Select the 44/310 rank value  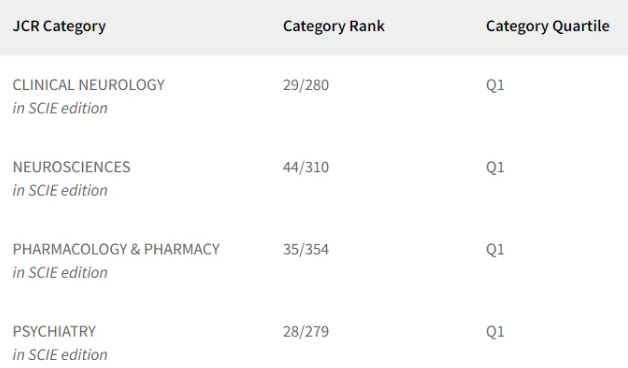pyautogui.click(x=306, y=167)
